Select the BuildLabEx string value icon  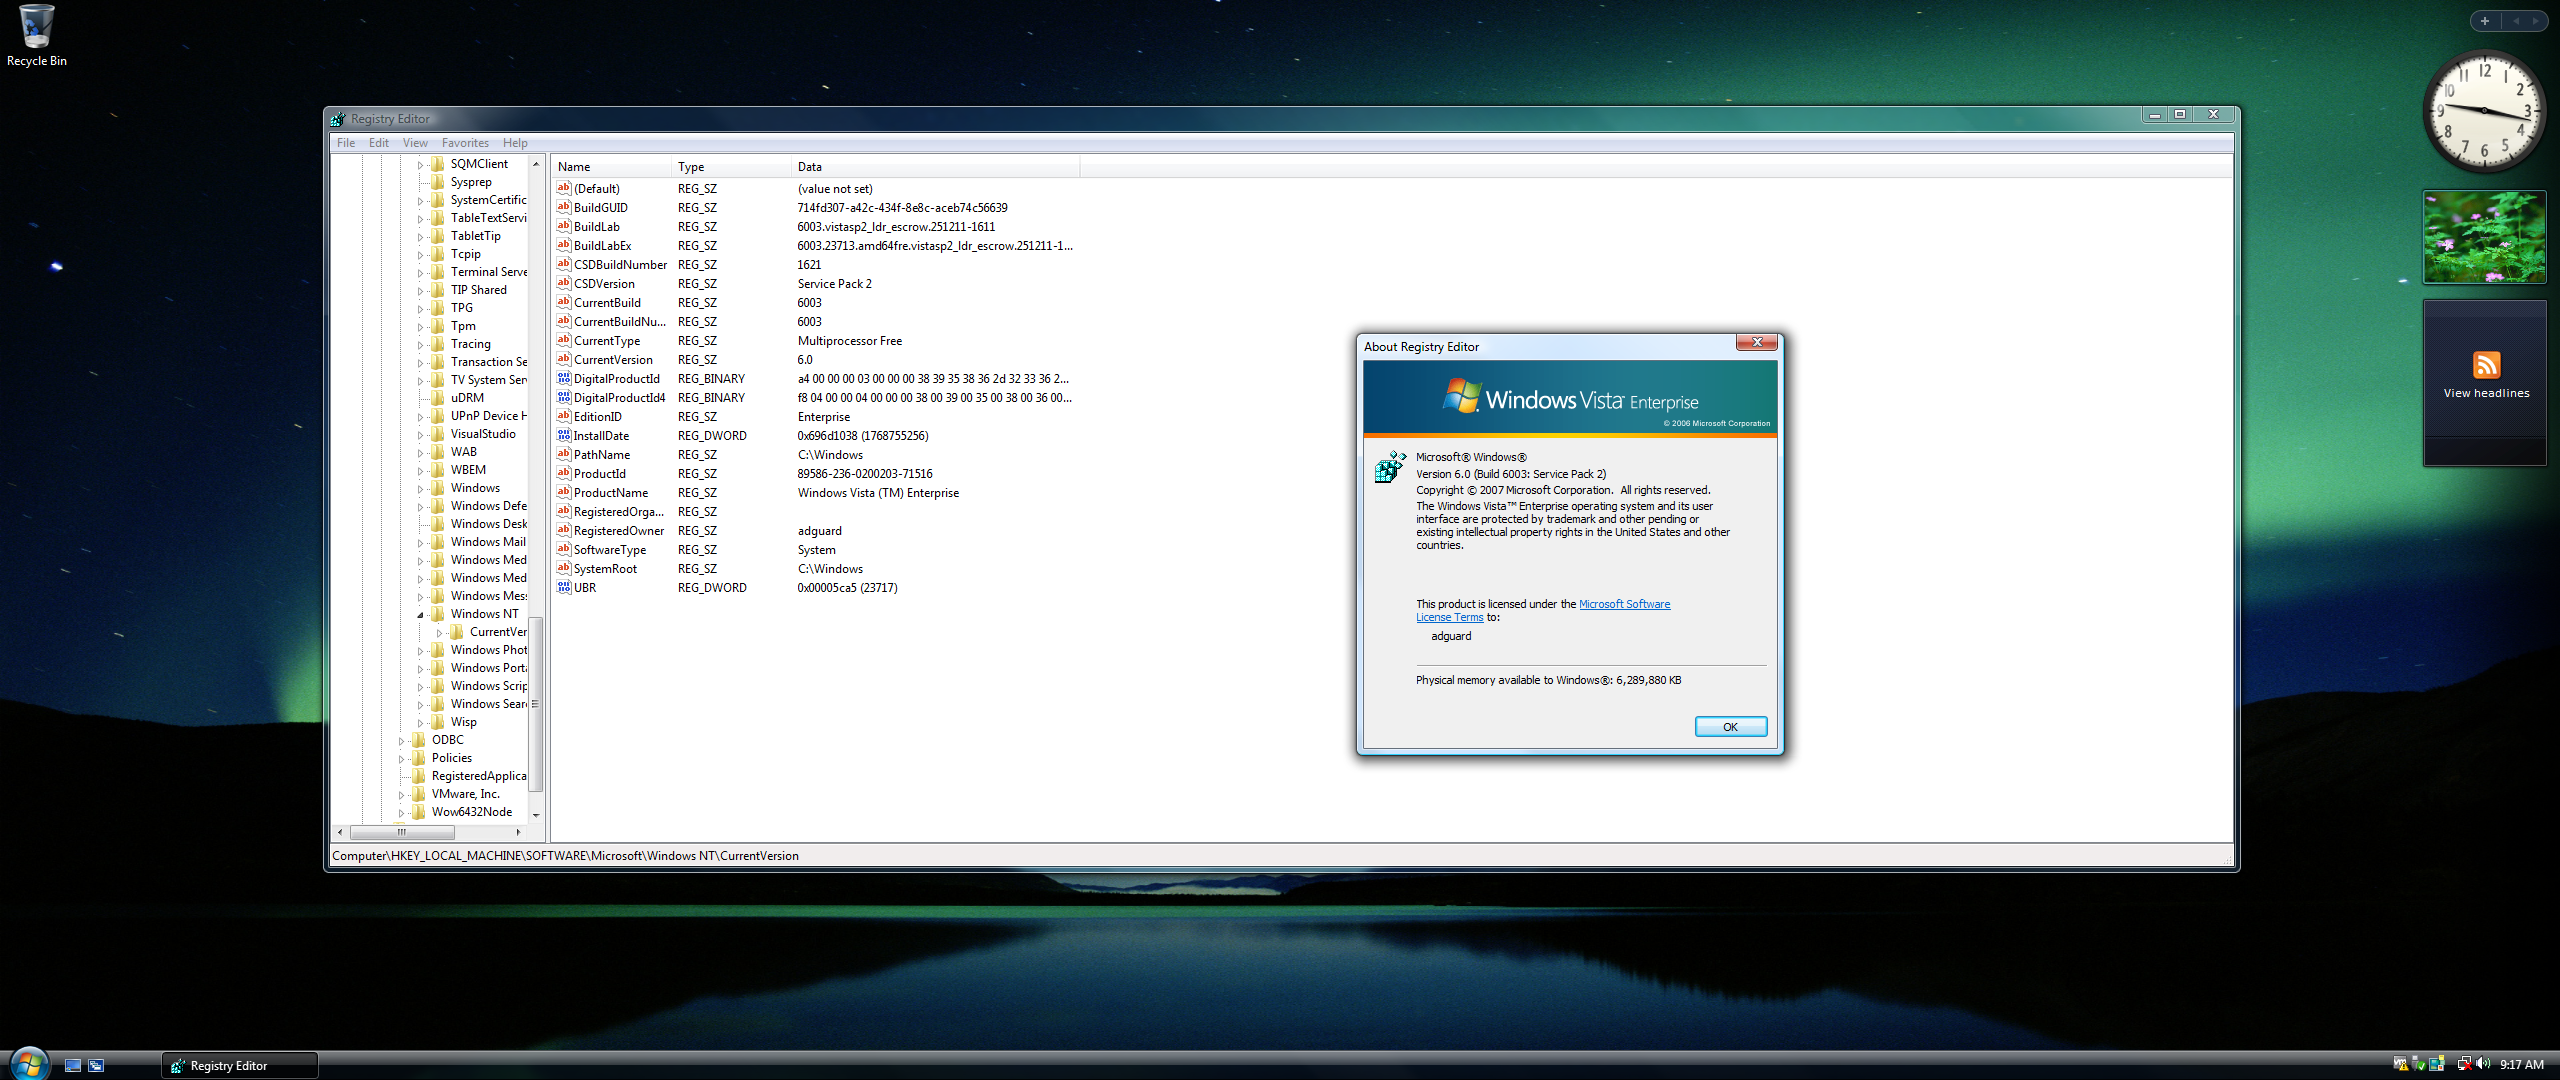[x=564, y=246]
